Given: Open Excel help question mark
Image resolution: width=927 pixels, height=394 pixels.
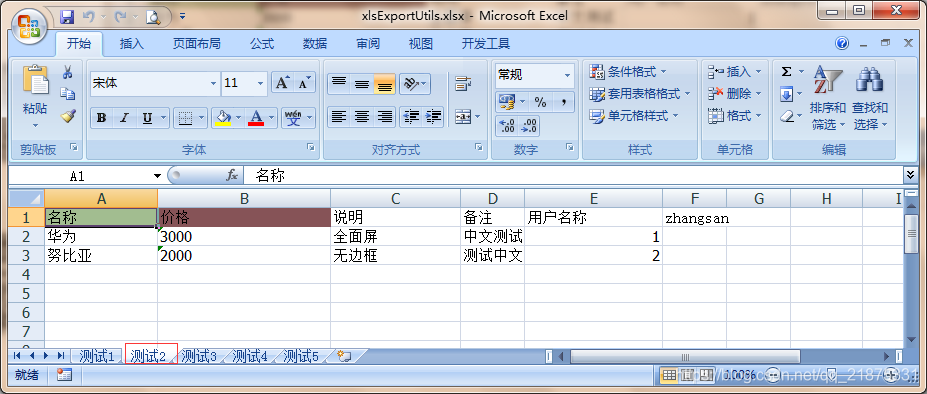Looking at the screenshot, I should (x=842, y=43).
